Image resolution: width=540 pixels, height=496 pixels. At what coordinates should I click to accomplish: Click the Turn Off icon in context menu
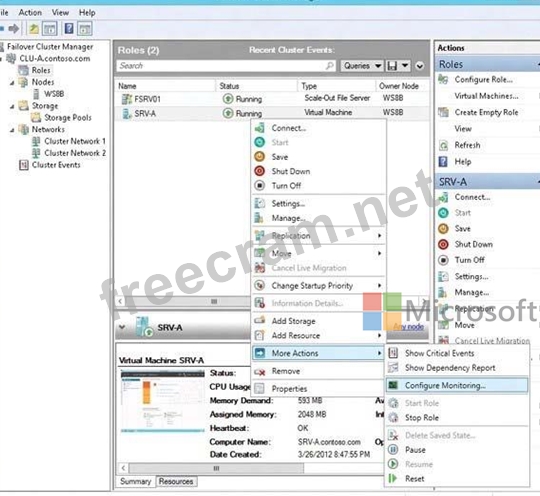(259, 186)
